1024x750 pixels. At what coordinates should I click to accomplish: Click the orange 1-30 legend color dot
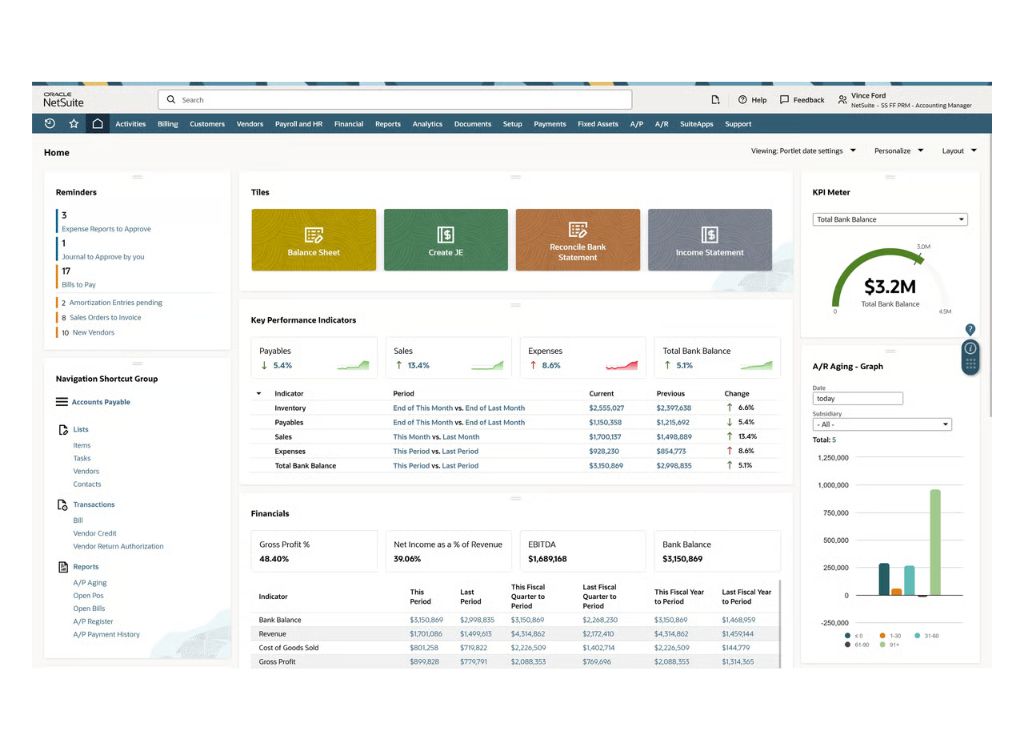883,636
